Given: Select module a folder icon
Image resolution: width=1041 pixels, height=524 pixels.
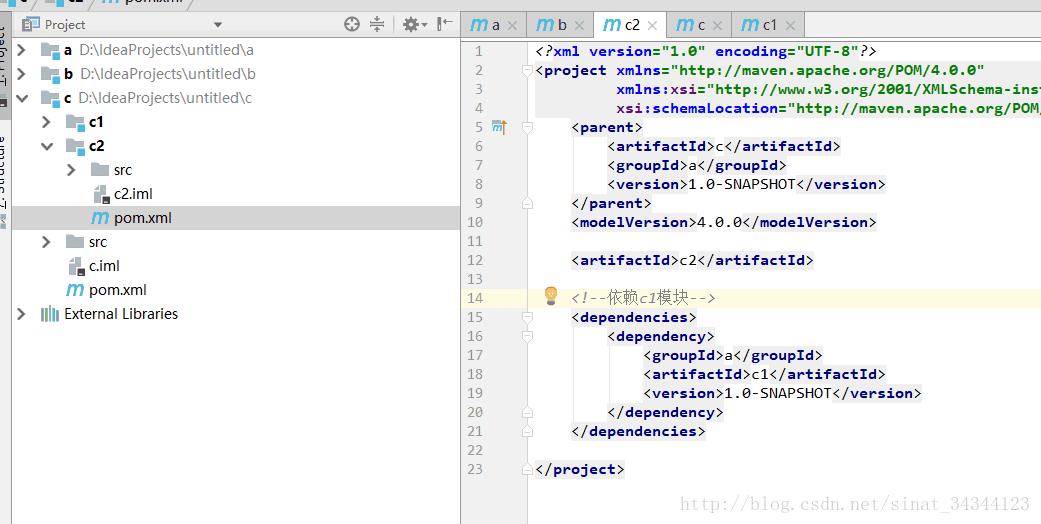Looking at the screenshot, I should click(50, 50).
